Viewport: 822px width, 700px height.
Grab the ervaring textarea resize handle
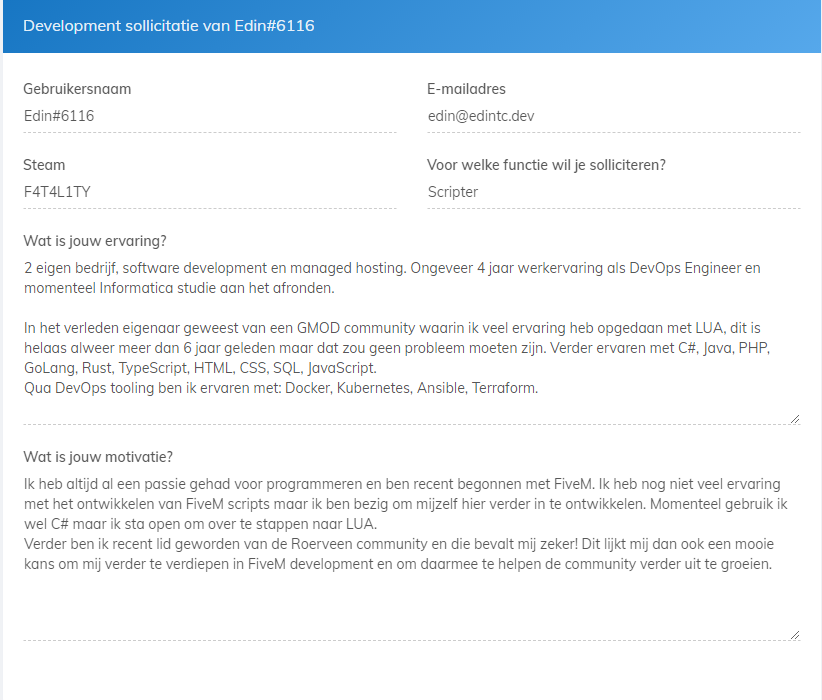(795, 419)
